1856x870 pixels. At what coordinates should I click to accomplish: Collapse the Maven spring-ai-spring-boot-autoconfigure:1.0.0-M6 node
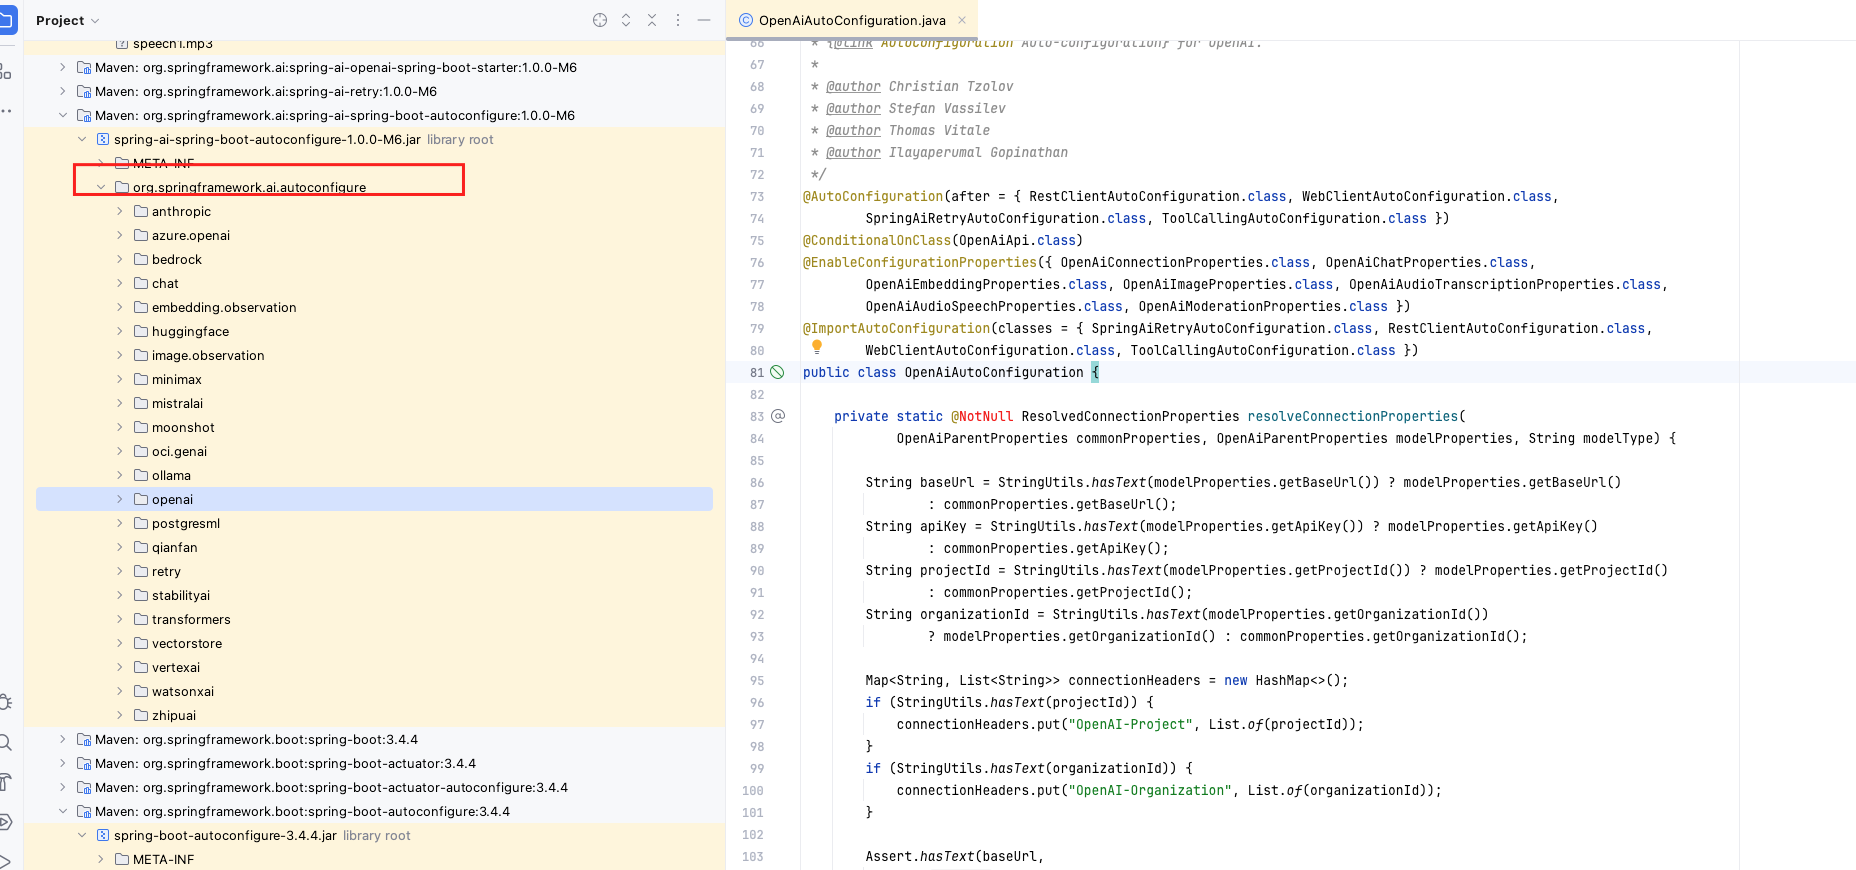click(63, 116)
